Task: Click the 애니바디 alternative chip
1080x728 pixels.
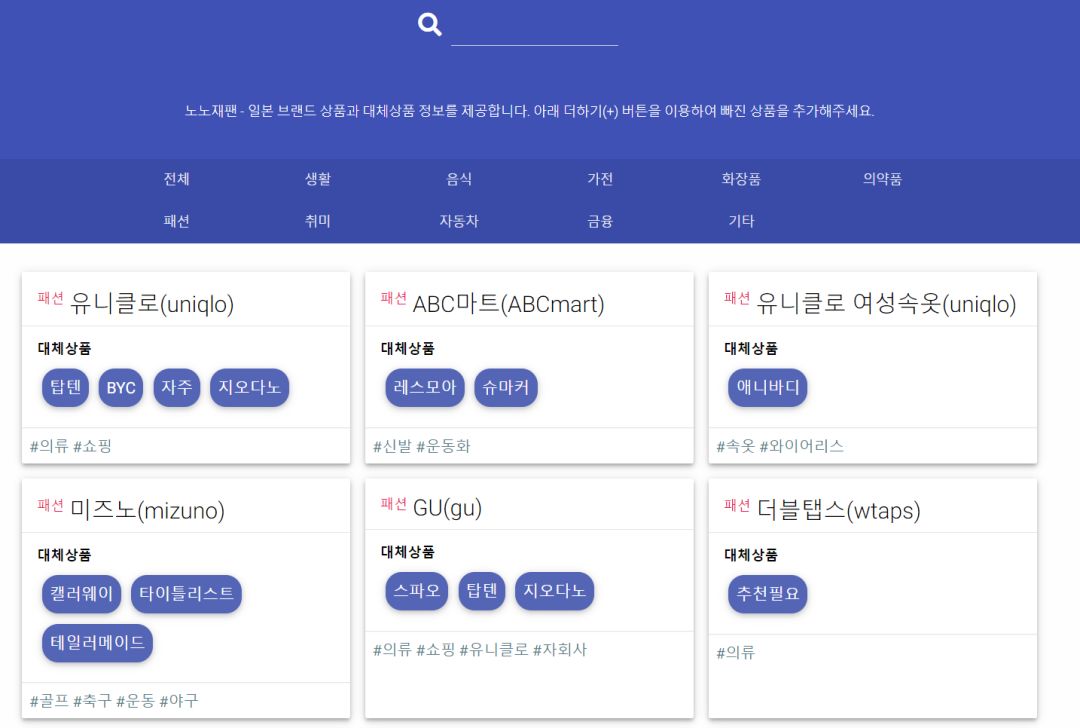Action: tap(767, 388)
